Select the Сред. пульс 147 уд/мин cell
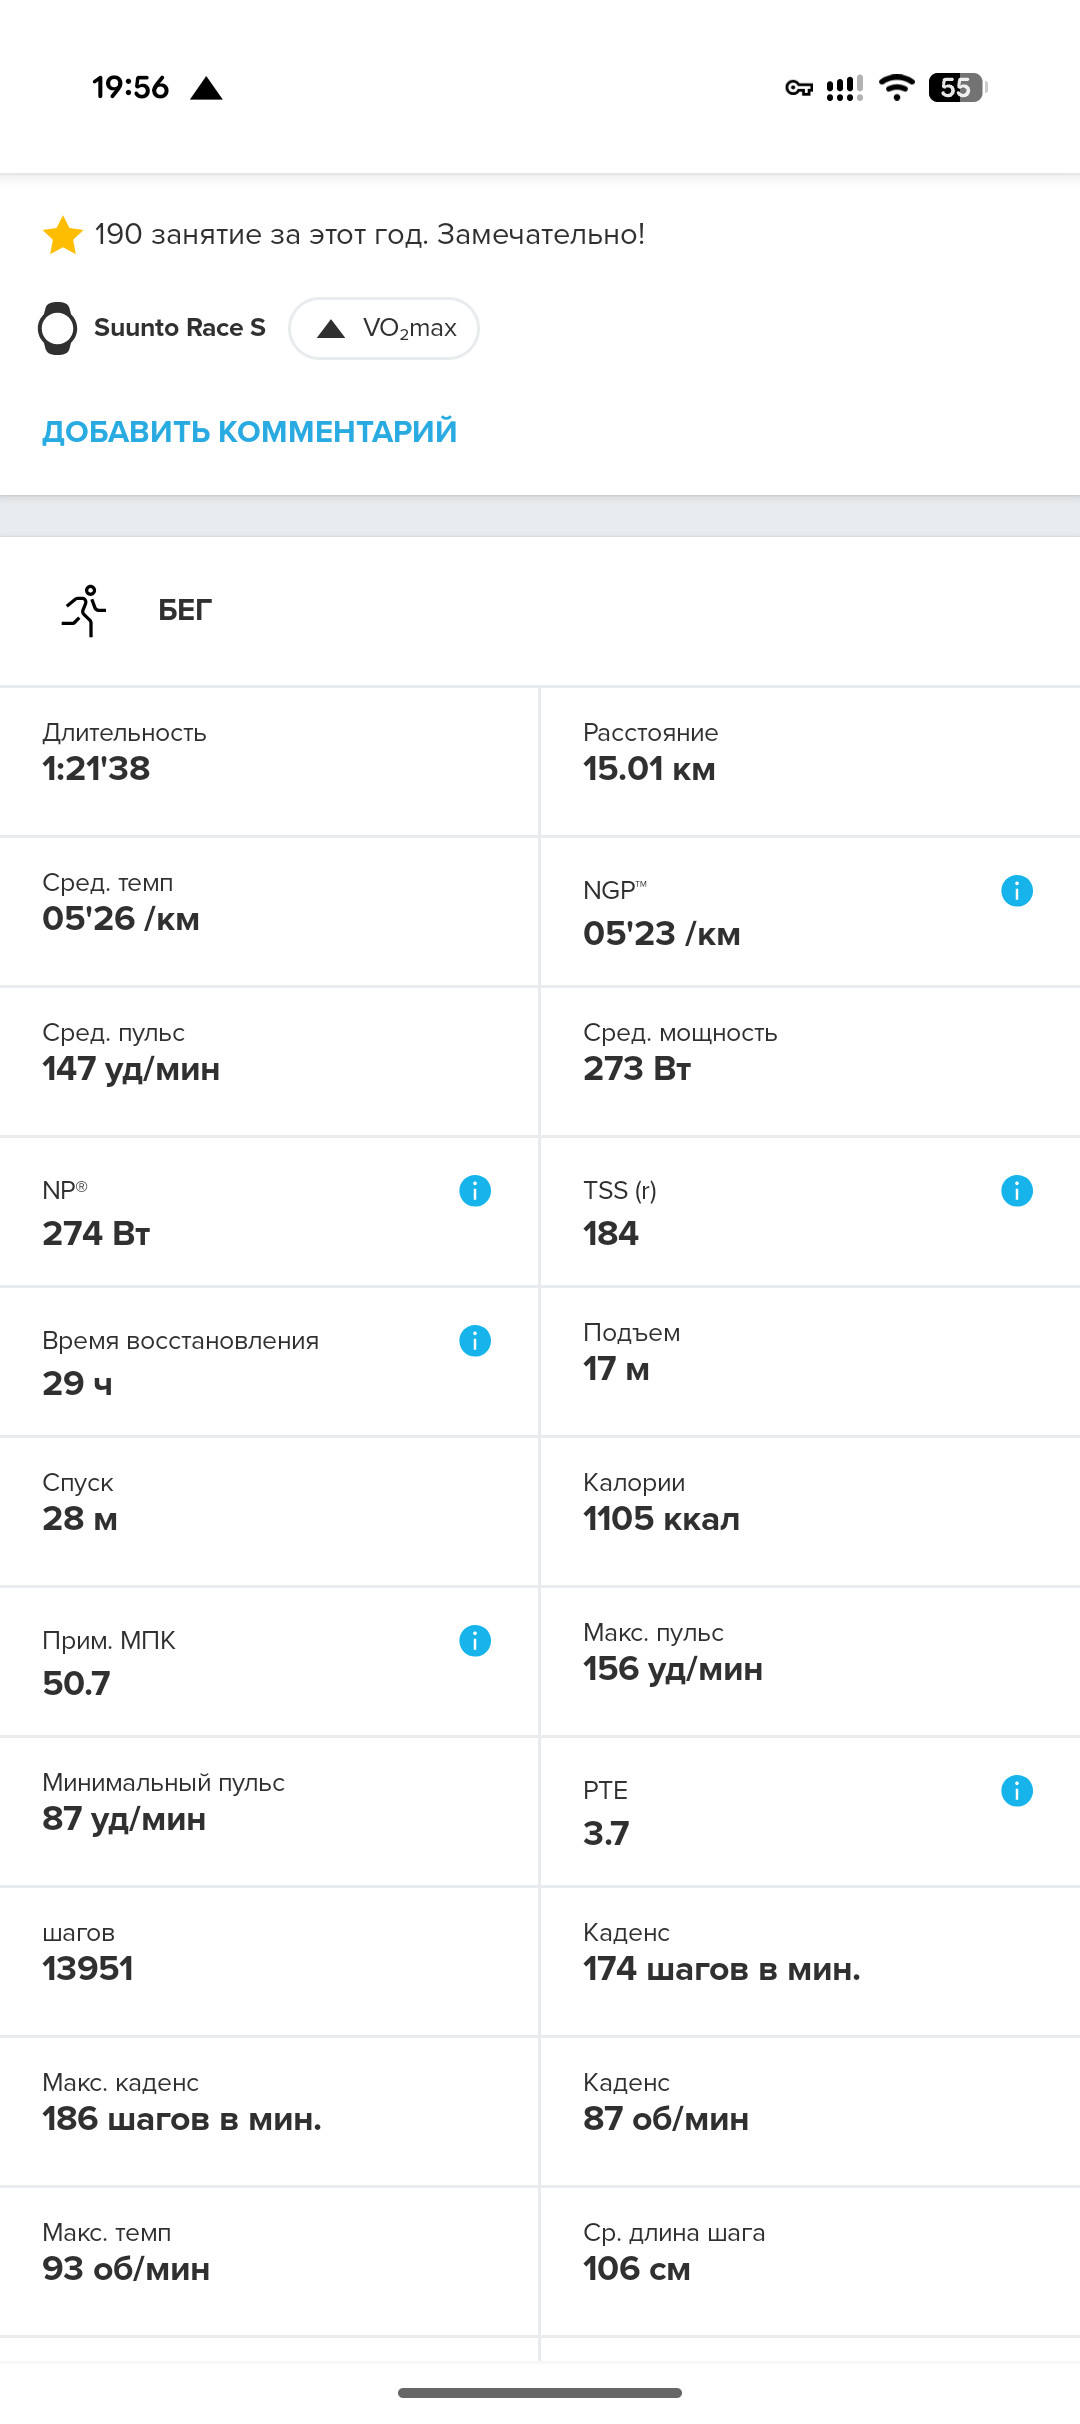 click(270, 1061)
